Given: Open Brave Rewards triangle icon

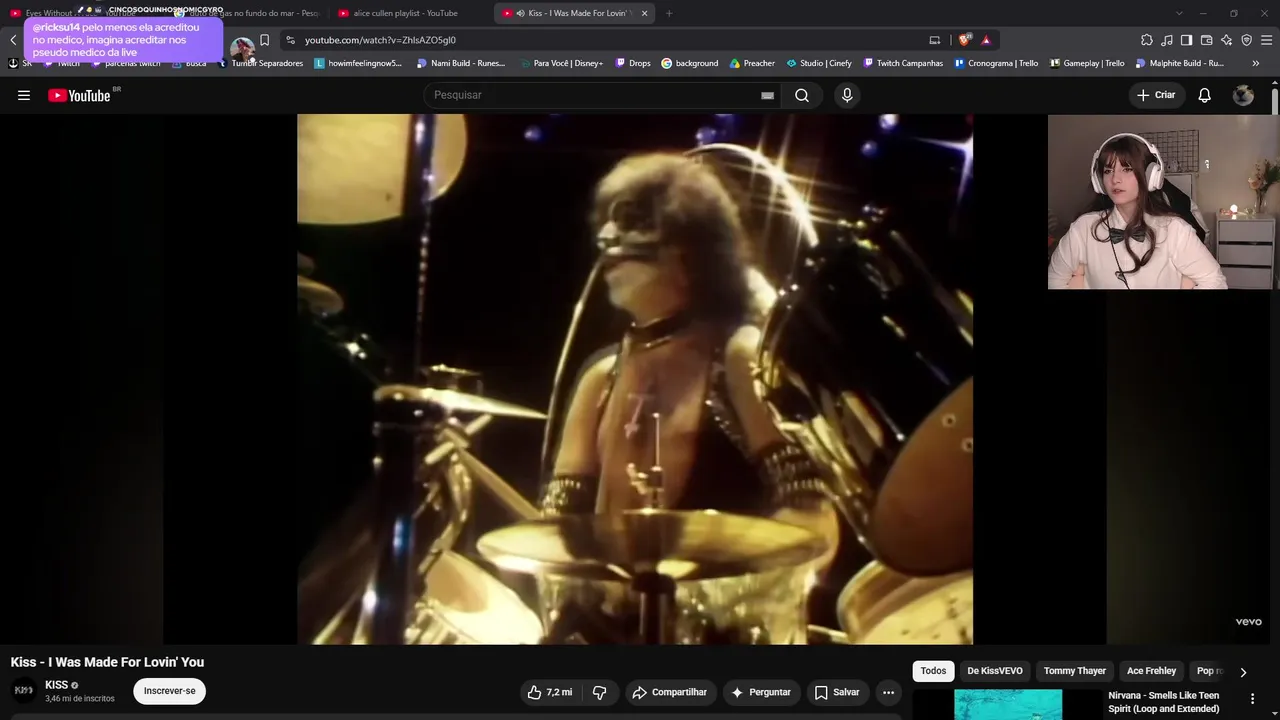Looking at the screenshot, I should point(986,40).
